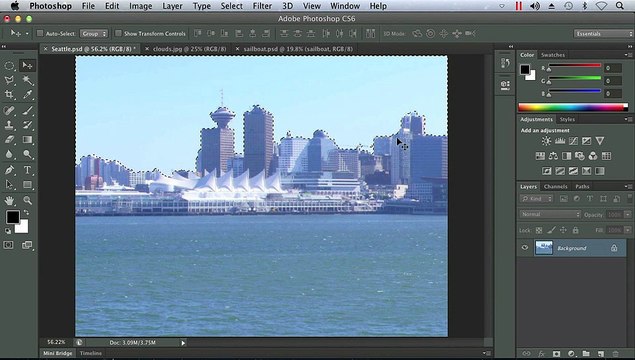Switch to the clouds.jpg document tab

click(190, 49)
